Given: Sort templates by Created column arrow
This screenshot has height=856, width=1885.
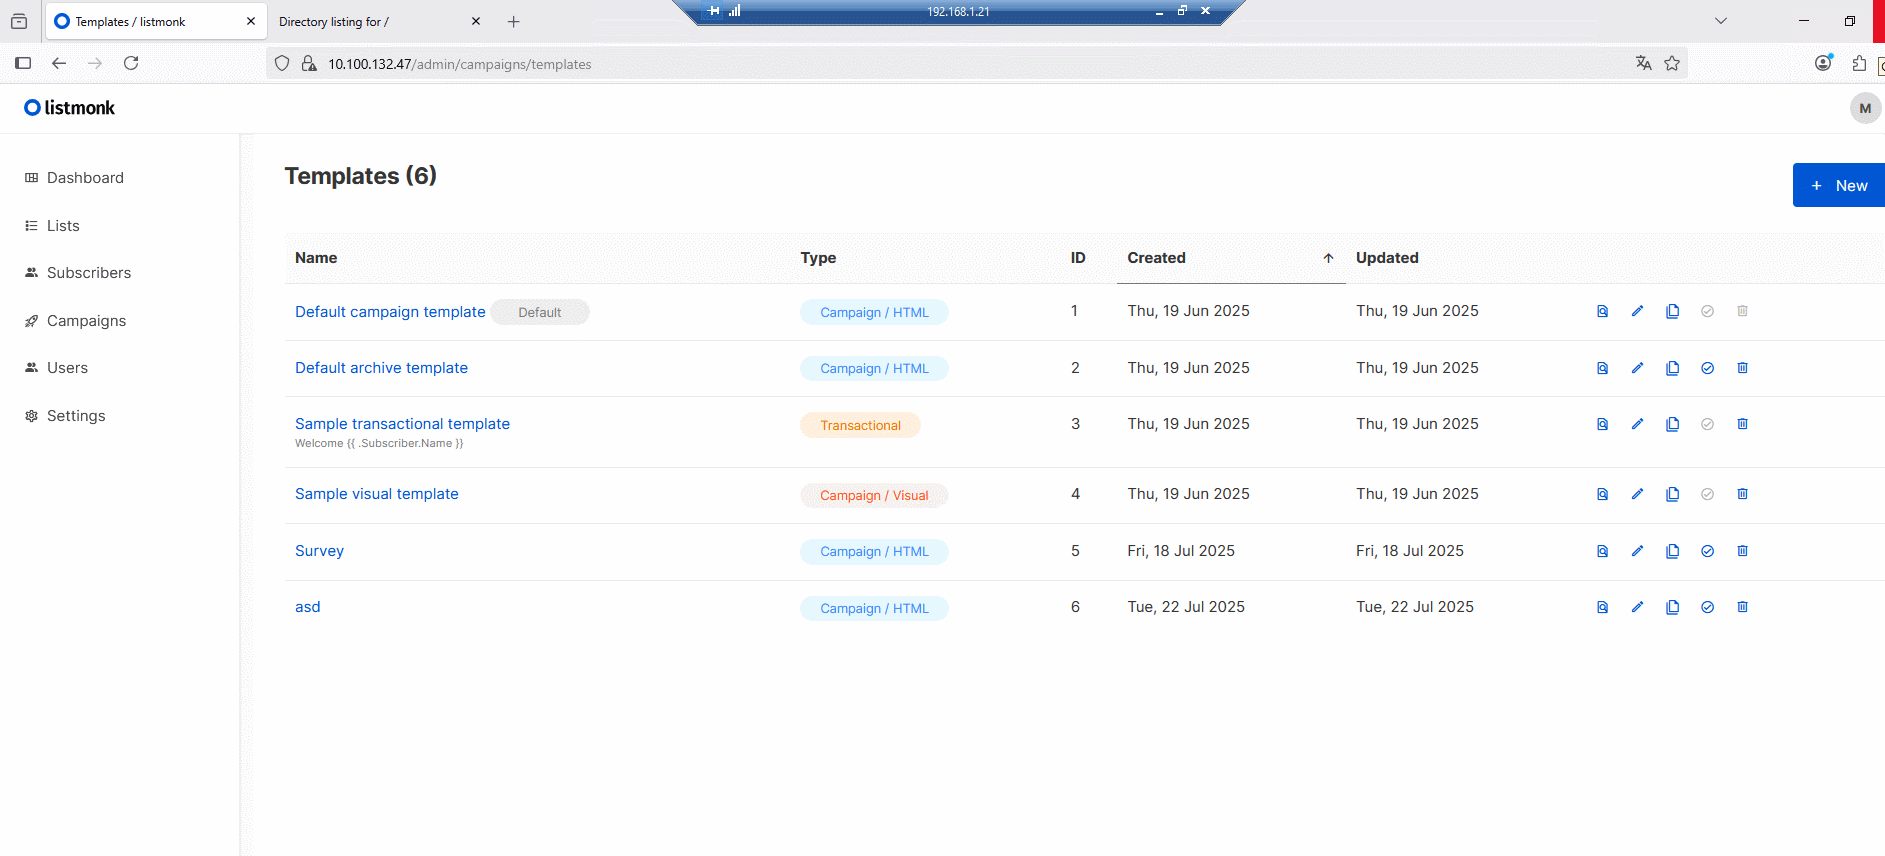Looking at the screenshot, I should click(1328, 258).
